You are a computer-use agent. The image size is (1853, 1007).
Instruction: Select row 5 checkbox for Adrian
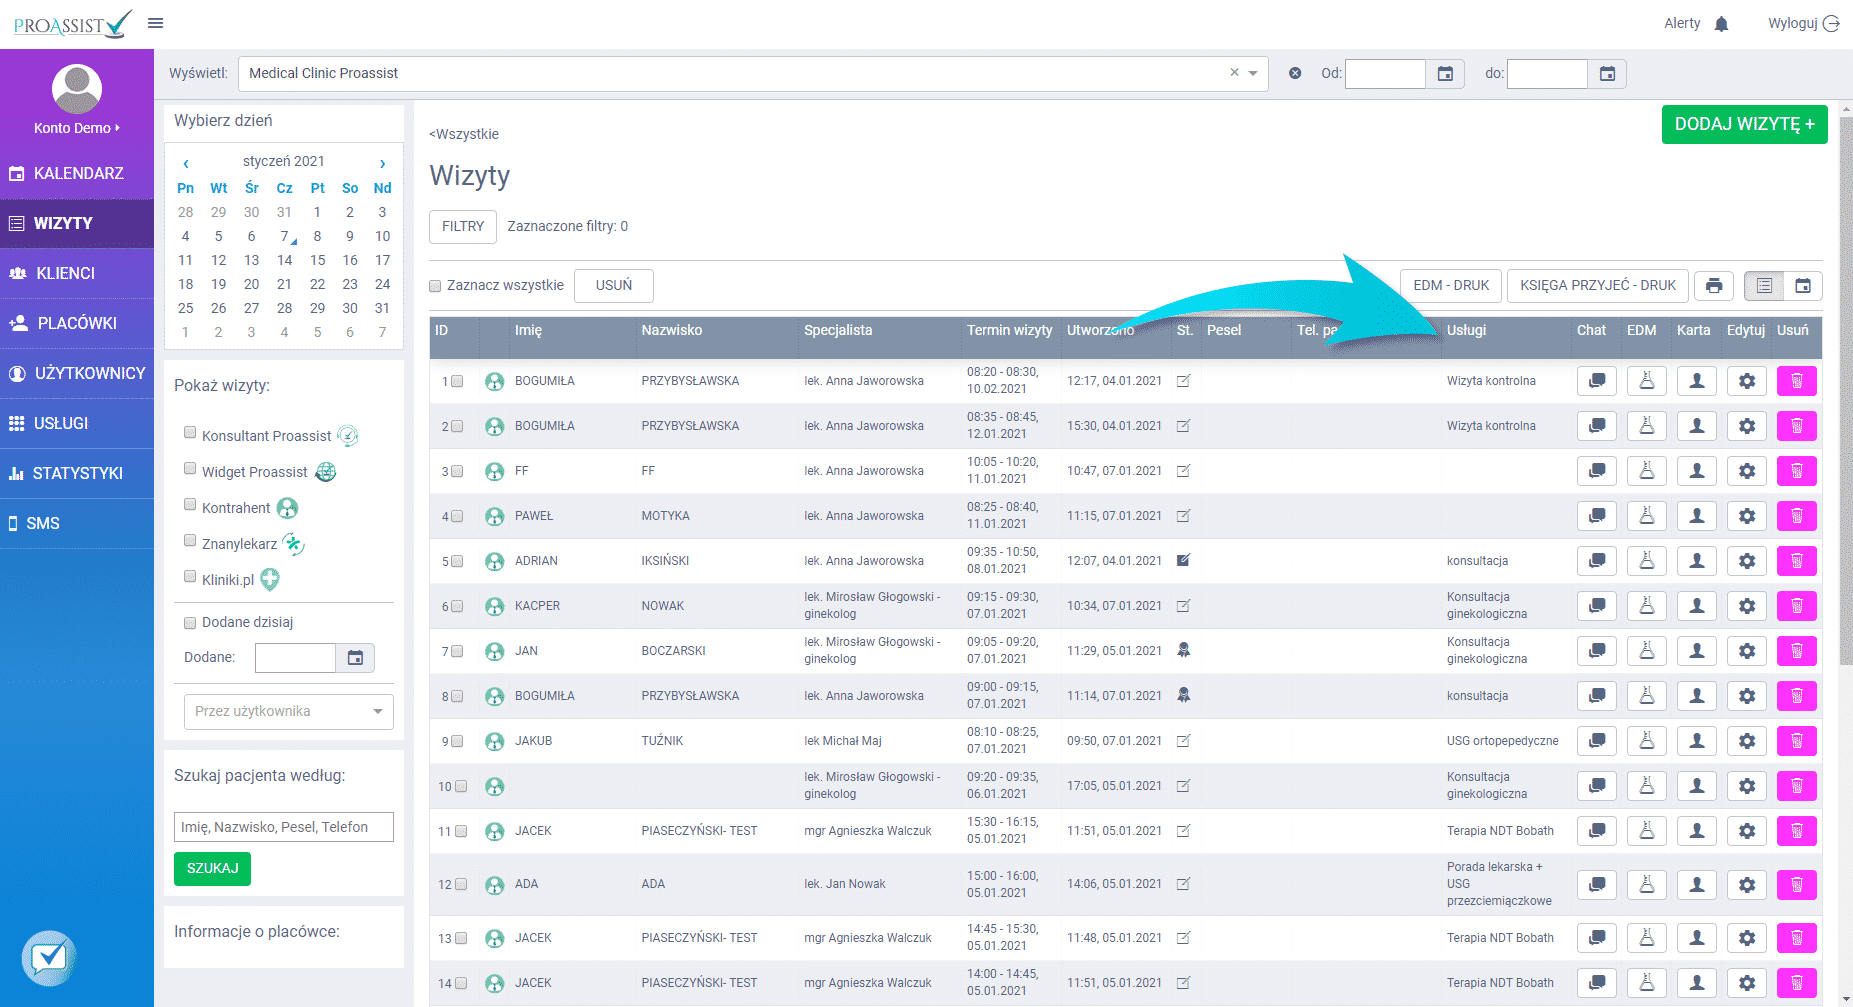tap(457, 561)
